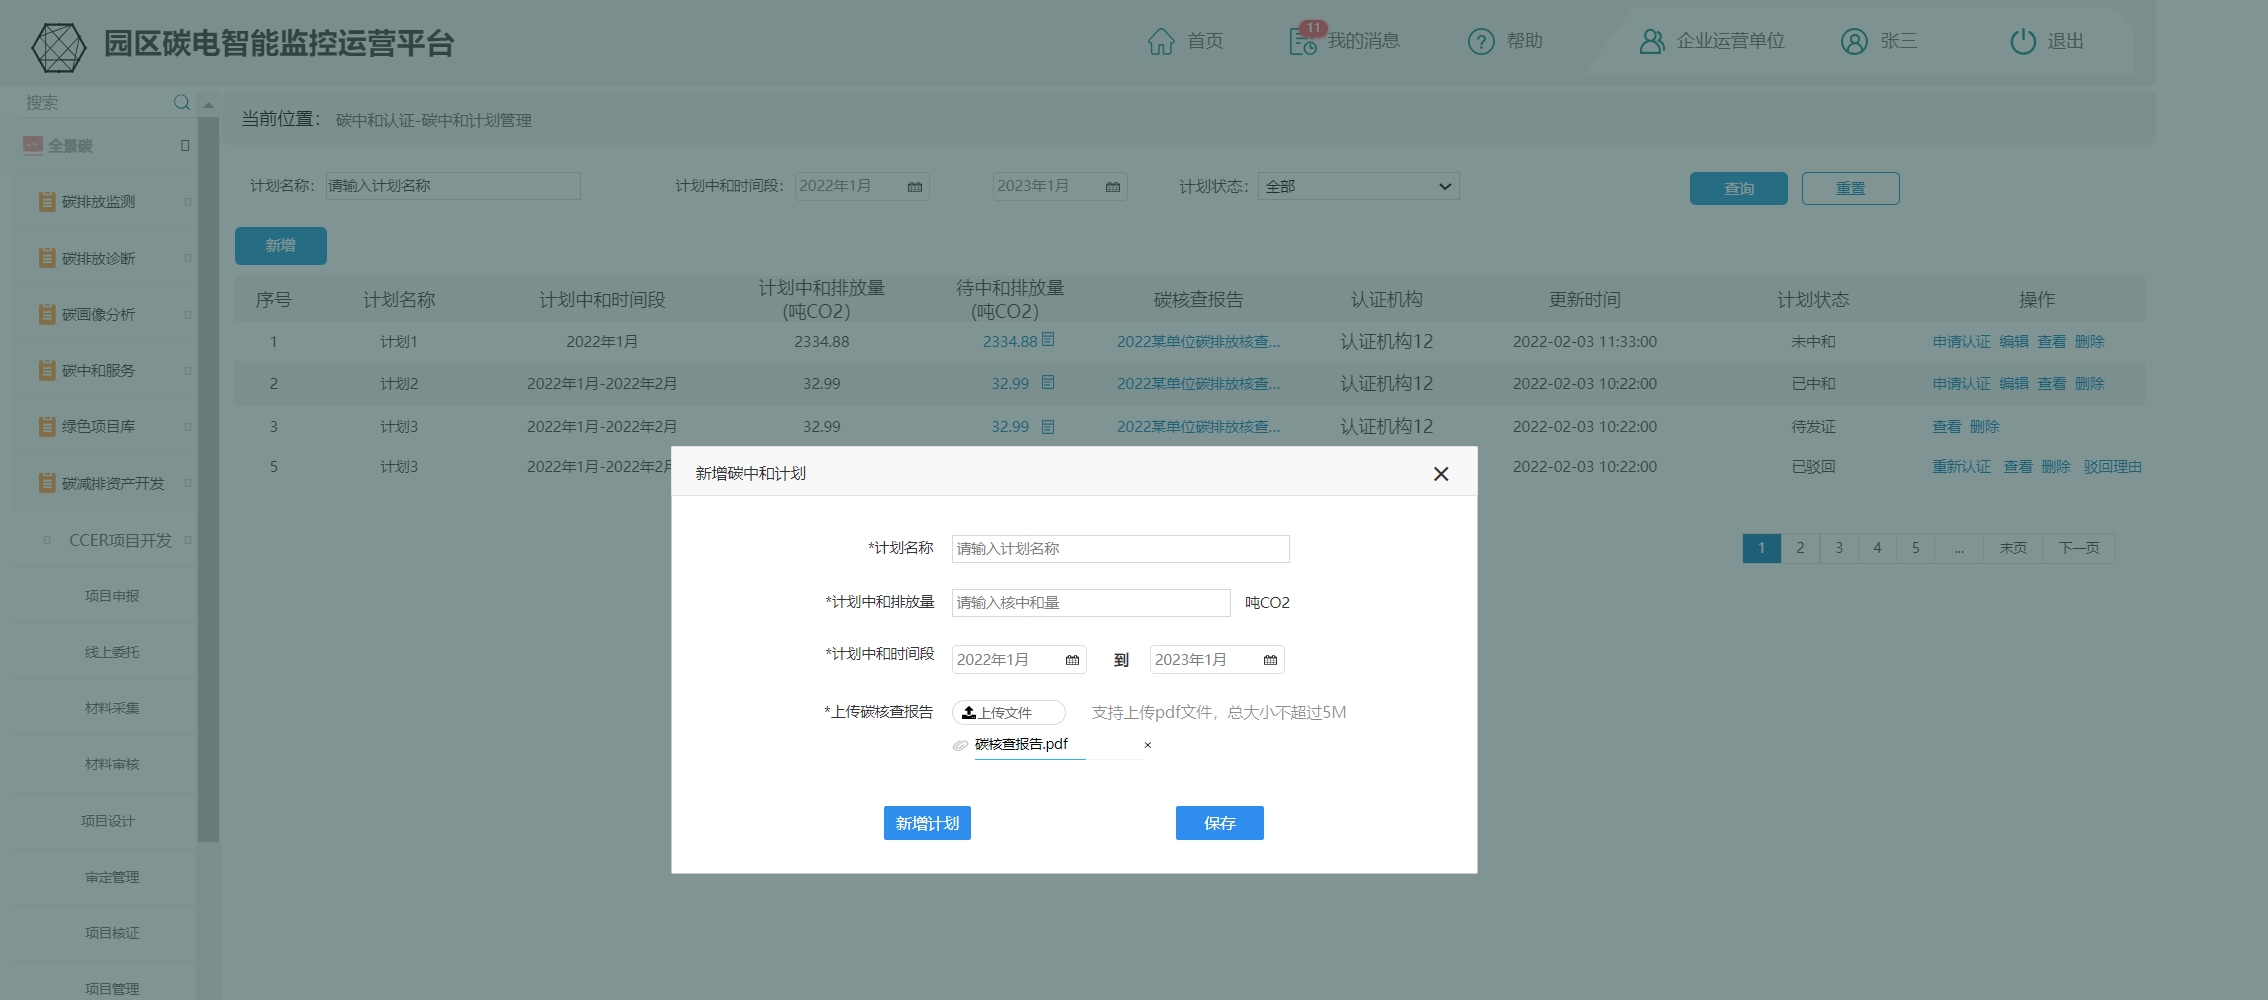2268x1000 pixels.
Task: Click the 绿色项目库 clipboard icon
Action: (x=47, y=426)
